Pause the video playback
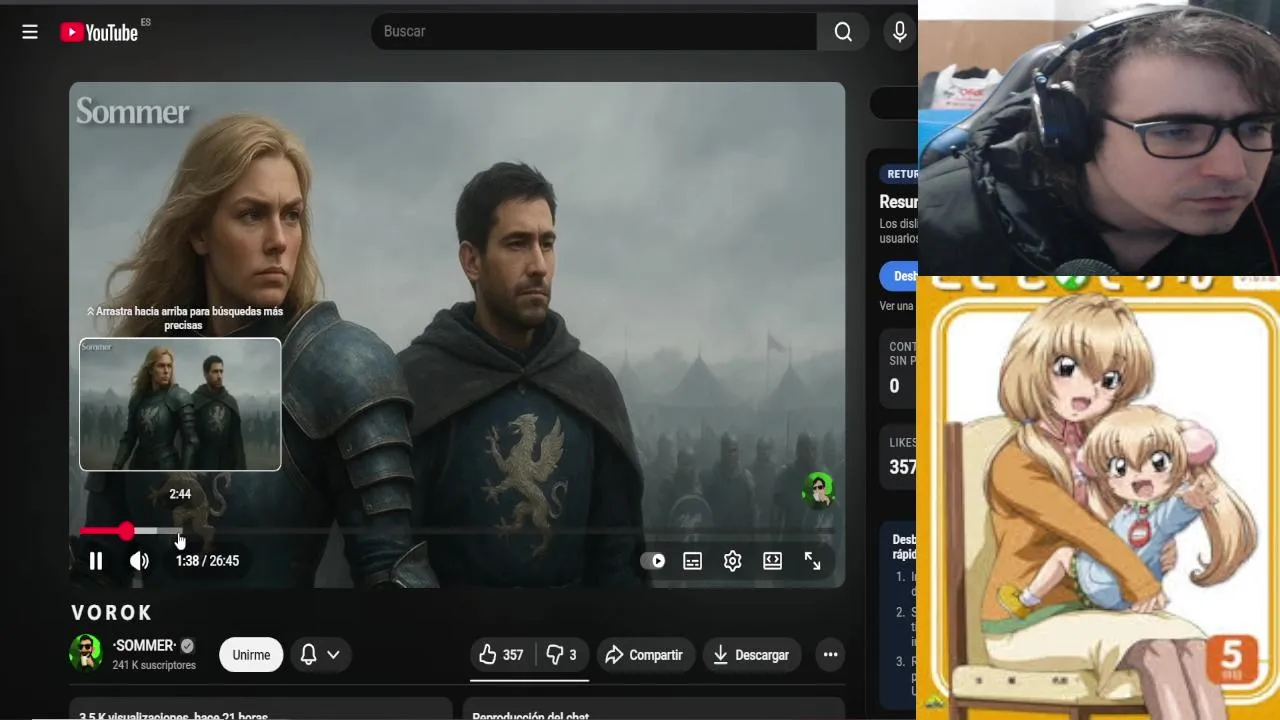This screenshot has height=720, width=1280. click(x=96, y=561)
